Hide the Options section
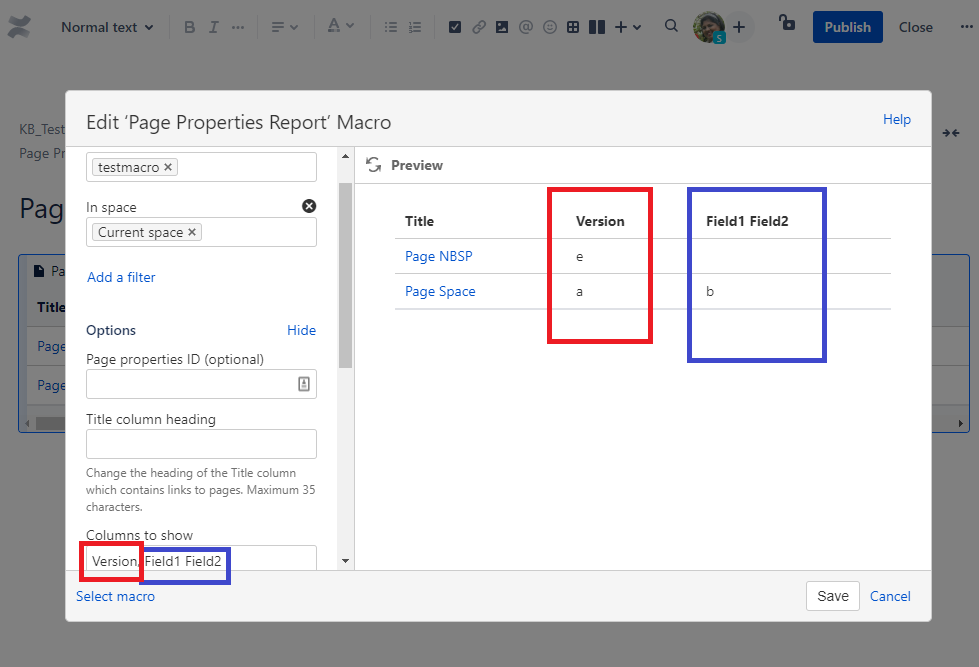Image resolution: width=979 pixels, height=667 pixels. (301, 330)
